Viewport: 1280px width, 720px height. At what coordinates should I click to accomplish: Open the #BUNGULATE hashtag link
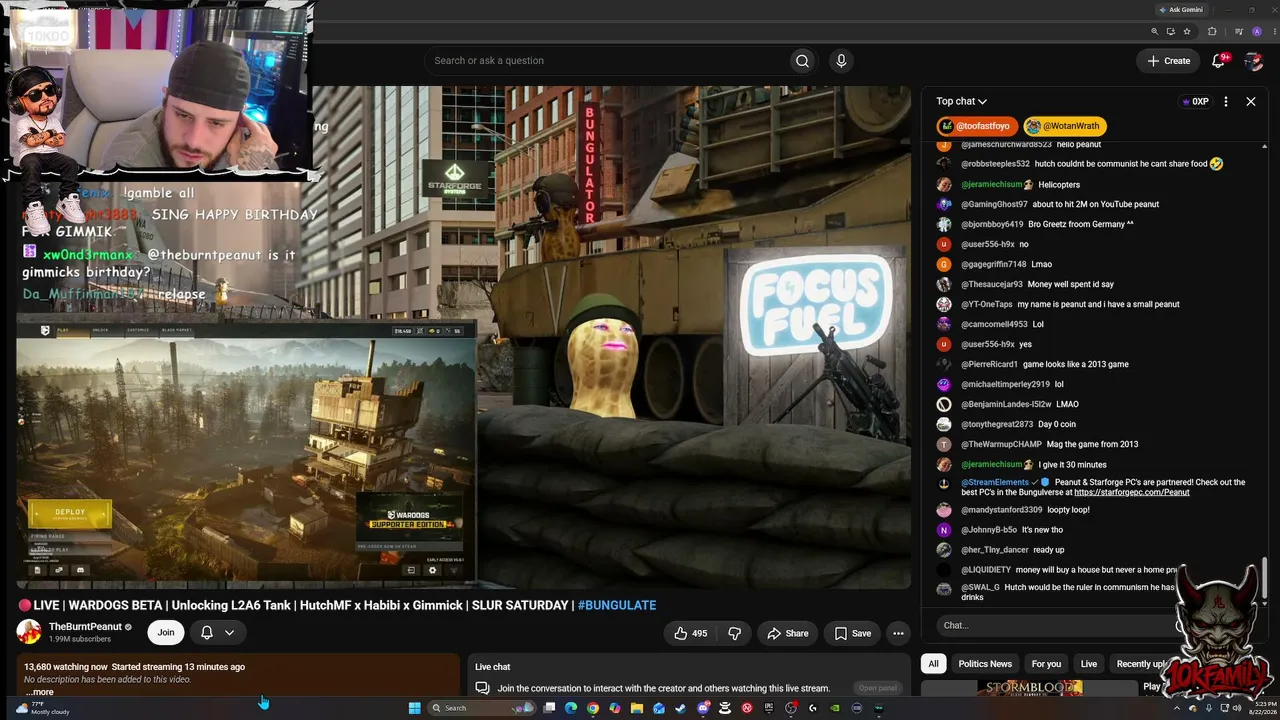point(617,605)
